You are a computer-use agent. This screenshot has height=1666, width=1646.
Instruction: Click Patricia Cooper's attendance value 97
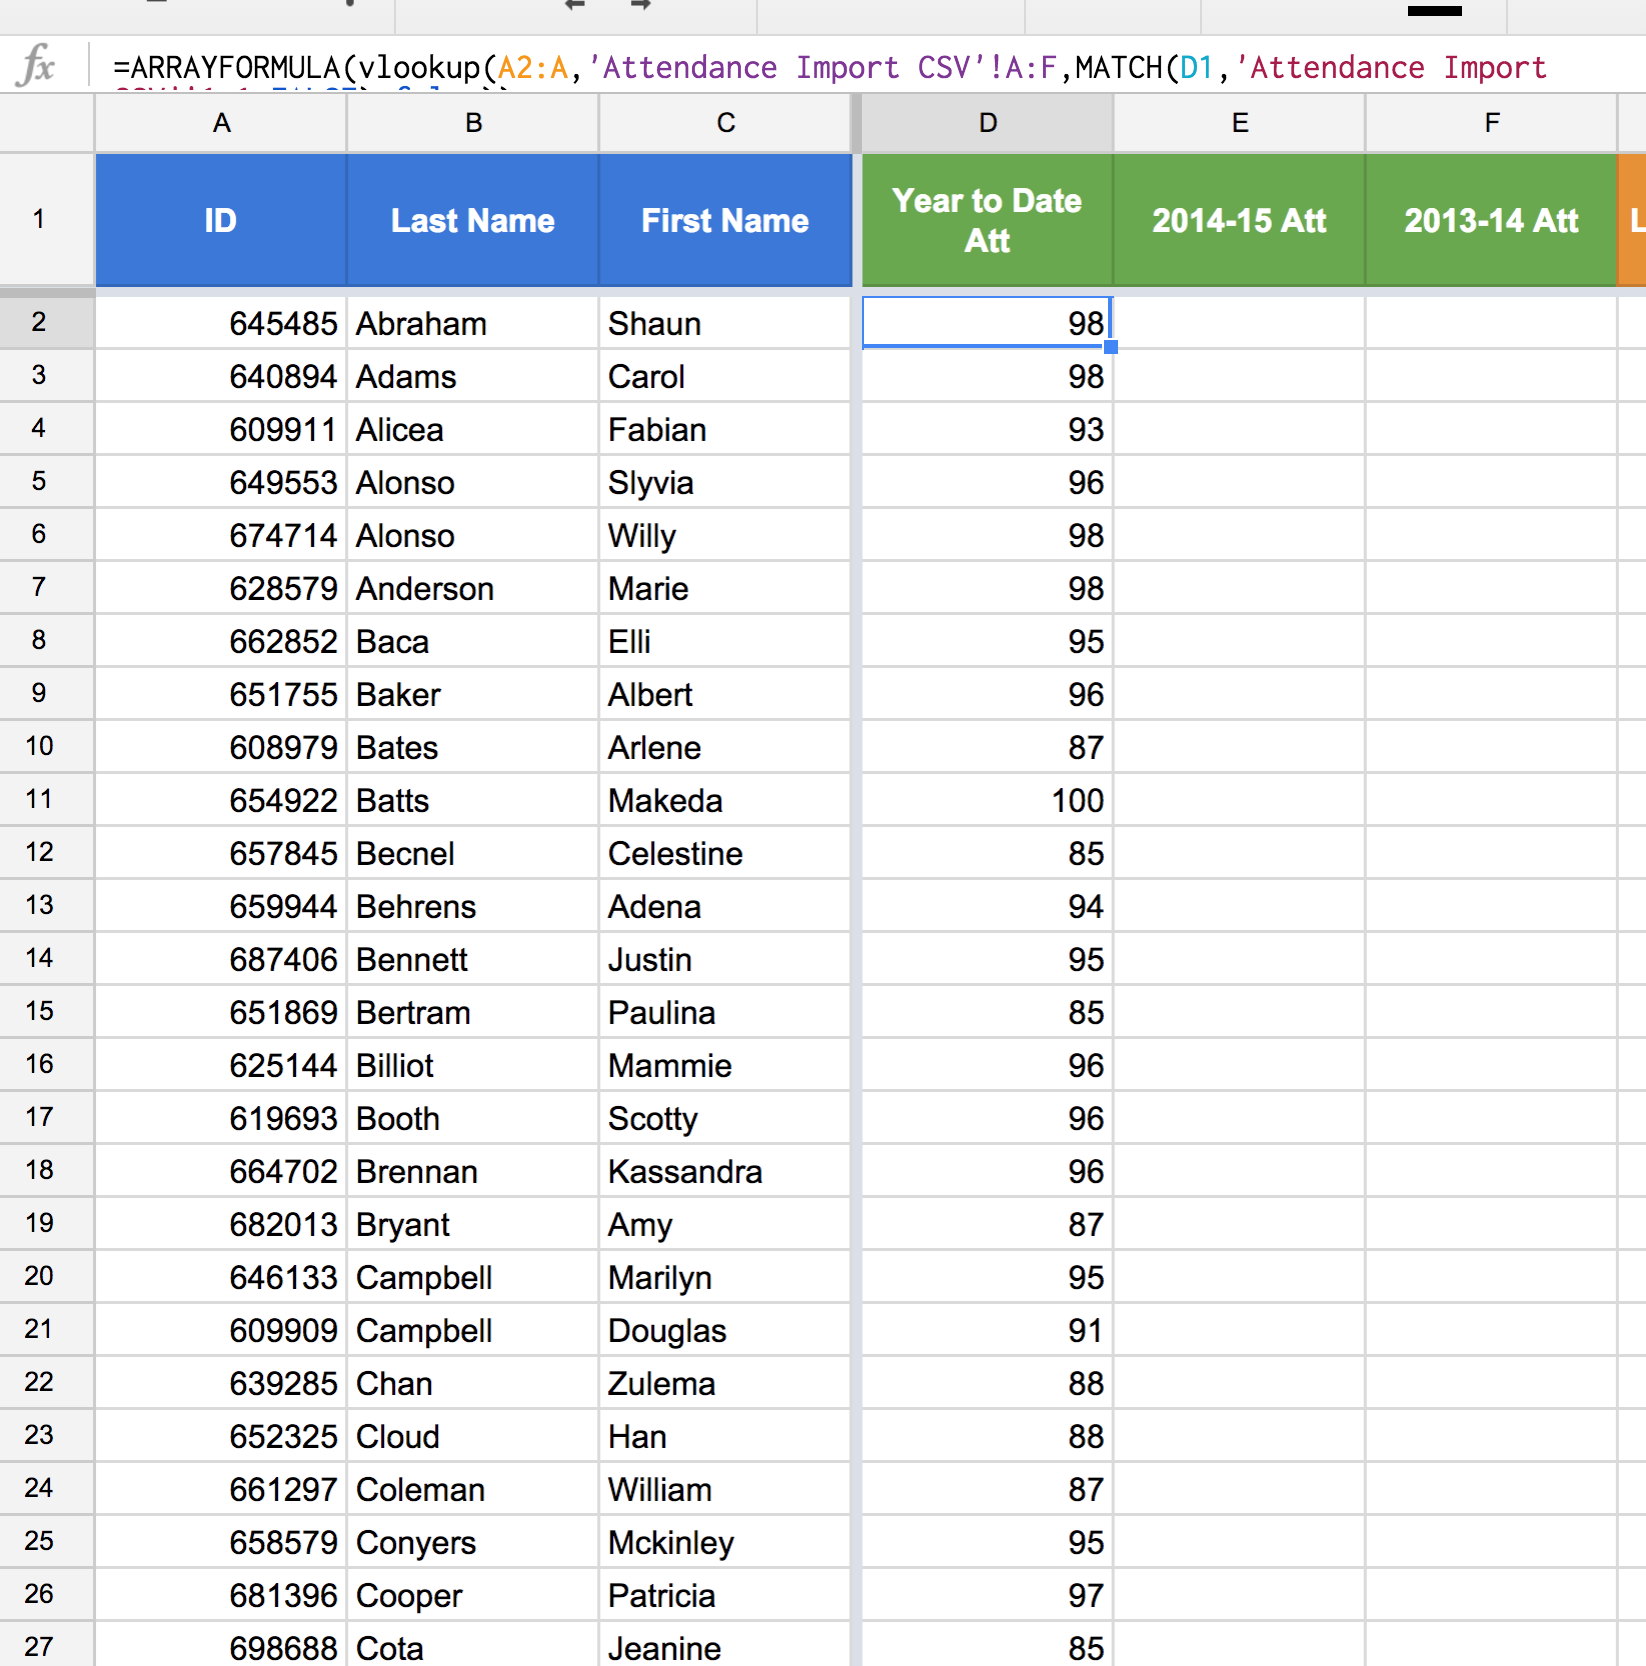(987, 1595)
